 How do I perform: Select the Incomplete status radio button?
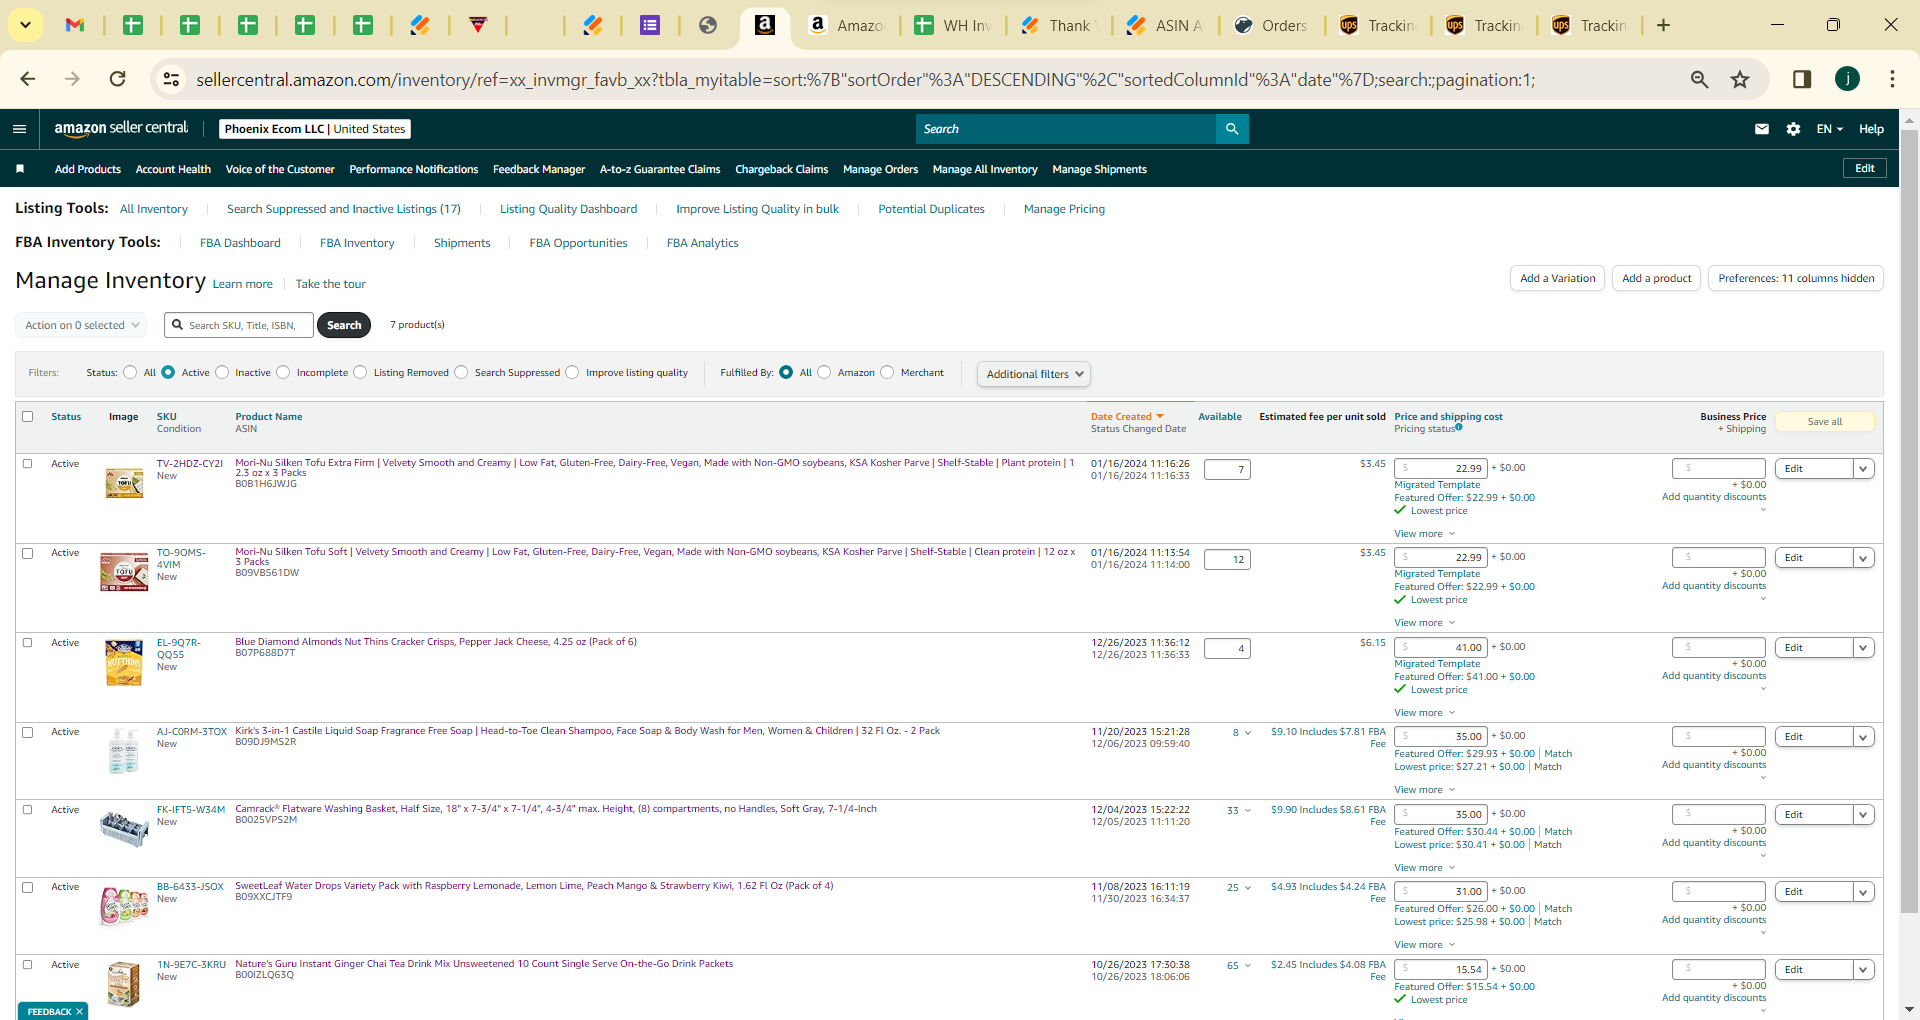(283, 372)
